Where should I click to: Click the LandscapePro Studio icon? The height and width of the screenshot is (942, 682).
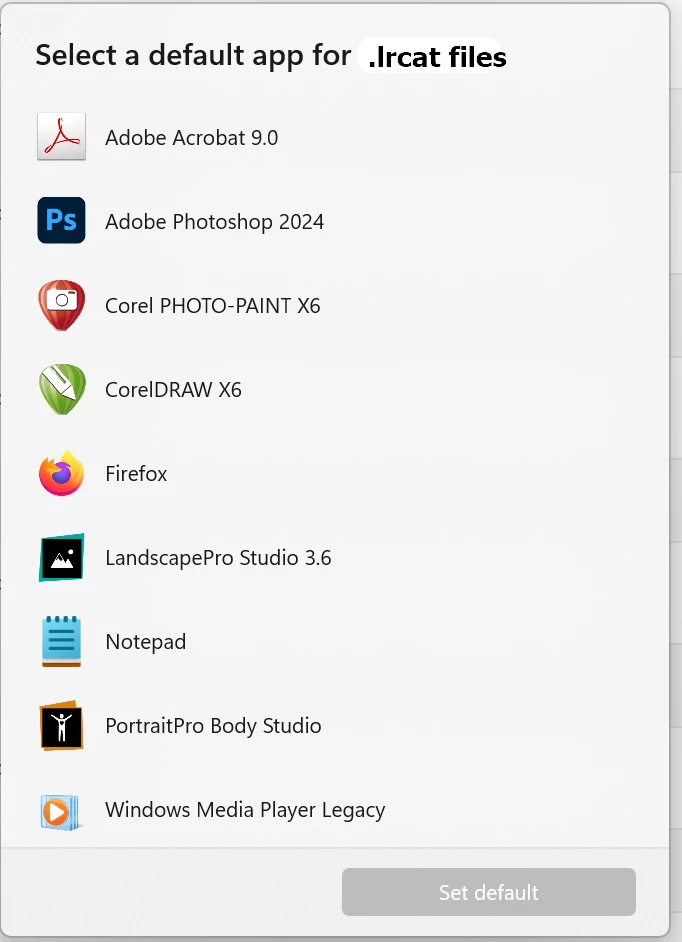(x=61, y=558)
